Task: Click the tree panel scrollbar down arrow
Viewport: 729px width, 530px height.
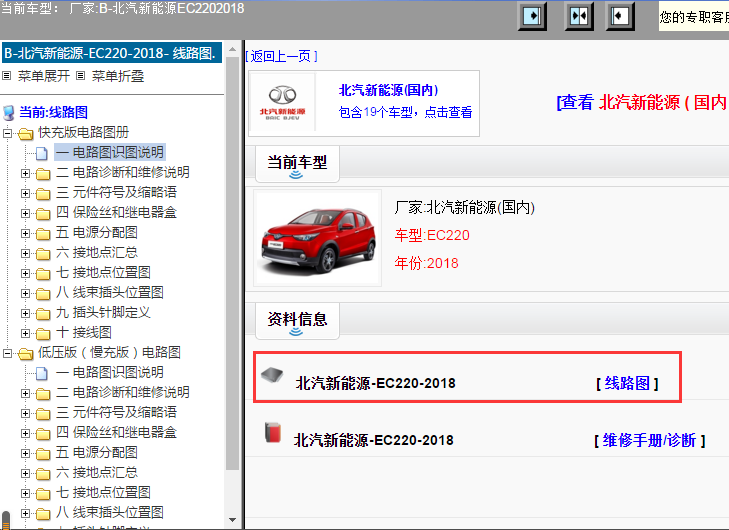Action: [232, 520]
